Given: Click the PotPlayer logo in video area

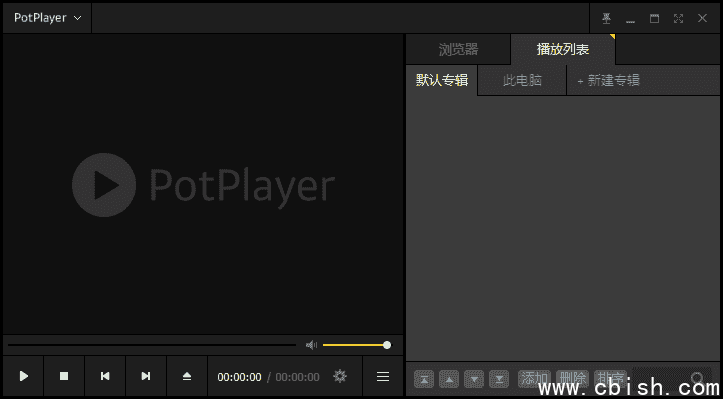Looking at the screenshot, I should click(203, 185).
